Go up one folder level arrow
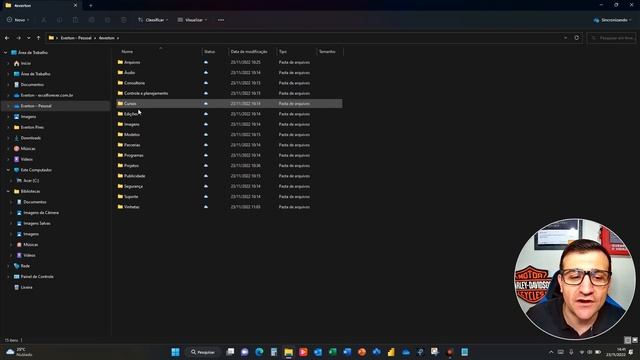640x360 pixels. [x=38, y=38]
